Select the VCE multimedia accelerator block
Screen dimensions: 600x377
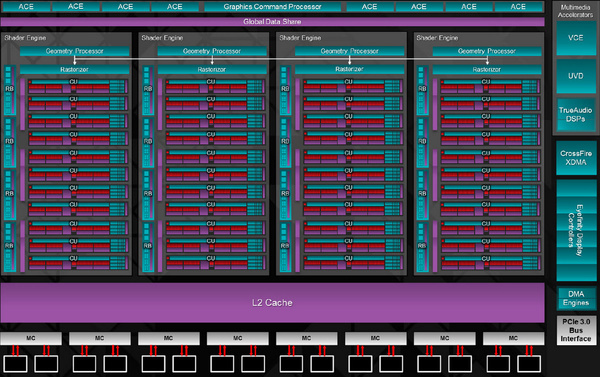pyautogui.click(x=576, y=38)
